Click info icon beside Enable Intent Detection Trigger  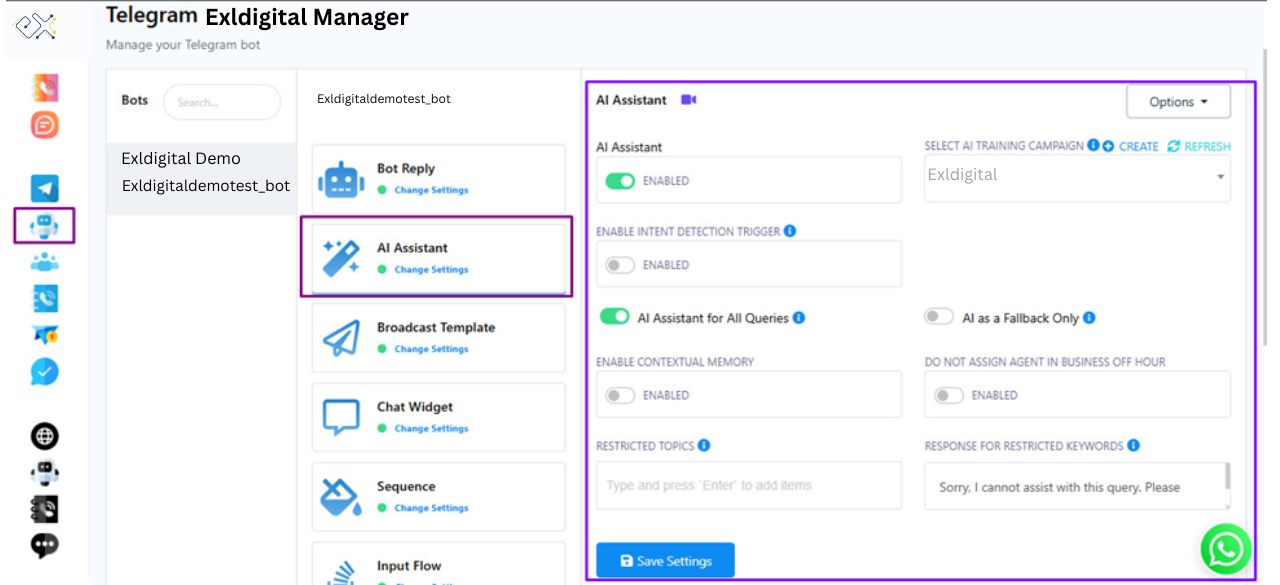point(790,231)
